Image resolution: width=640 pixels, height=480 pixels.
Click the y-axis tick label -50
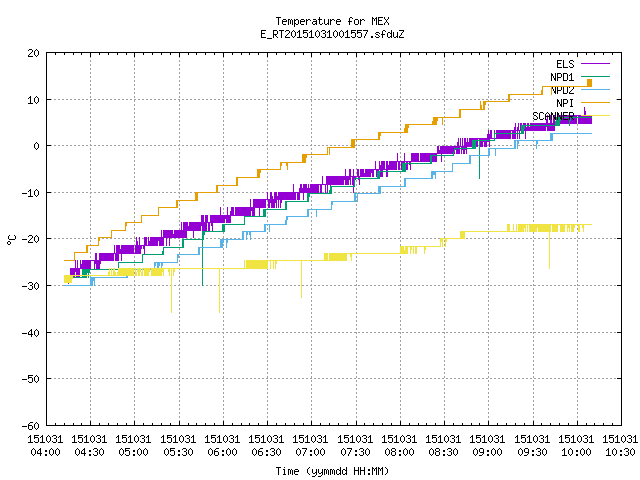pos(31,379)
